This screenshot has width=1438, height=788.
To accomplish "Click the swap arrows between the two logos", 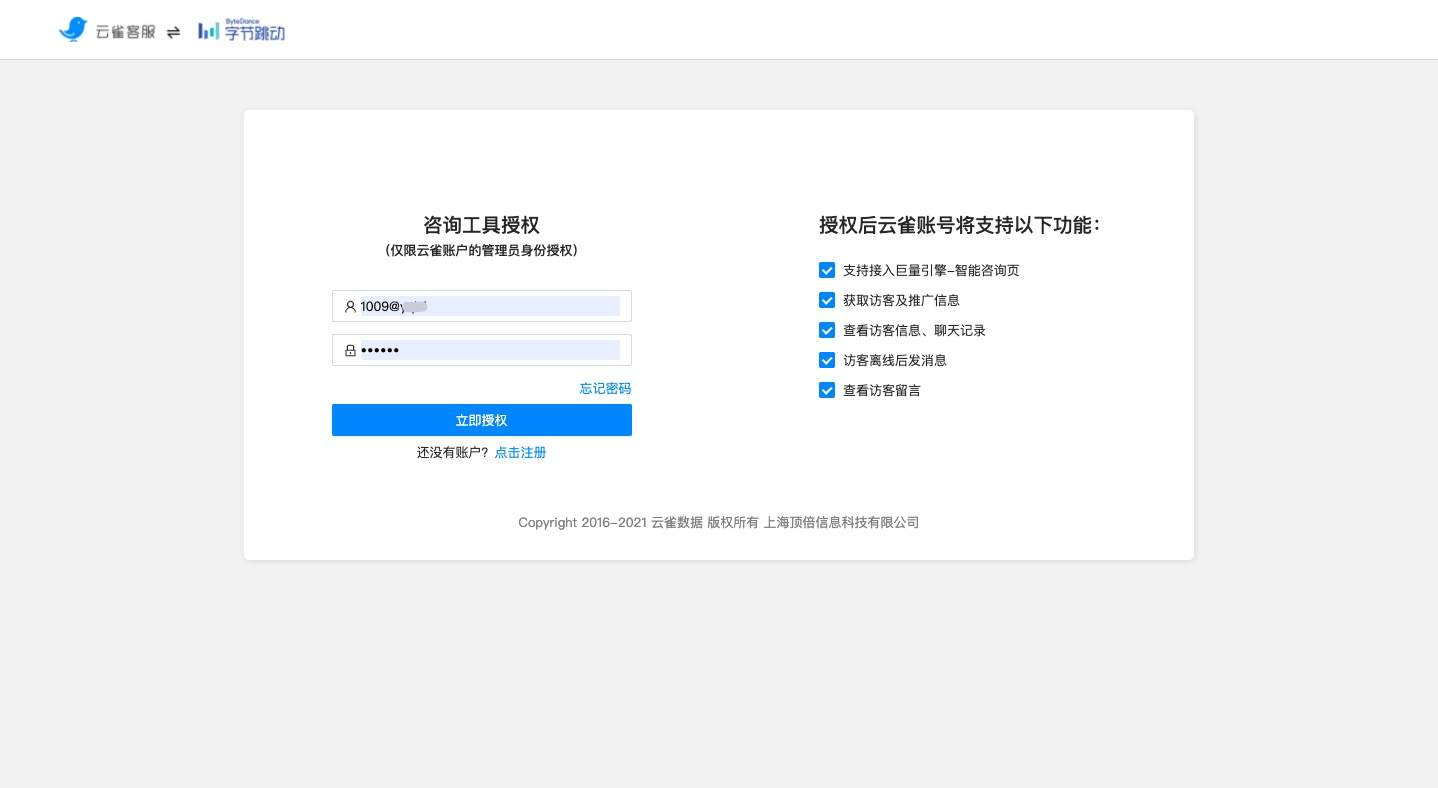I will pos(174,31).
